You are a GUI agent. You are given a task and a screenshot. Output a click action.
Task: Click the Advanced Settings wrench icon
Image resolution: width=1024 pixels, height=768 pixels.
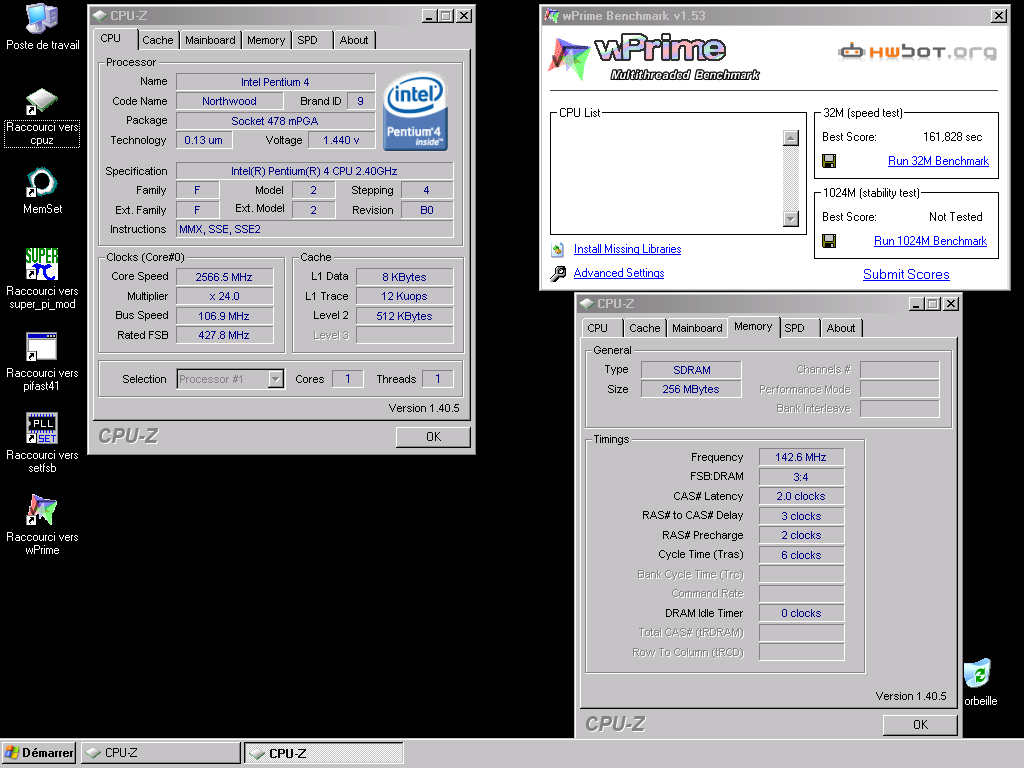pos(558,273)
